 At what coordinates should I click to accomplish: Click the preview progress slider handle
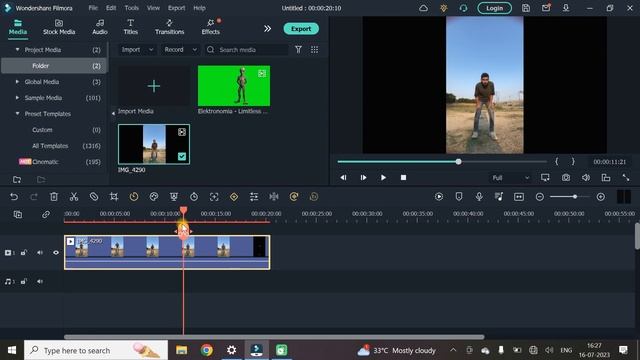tap(458, 162)
